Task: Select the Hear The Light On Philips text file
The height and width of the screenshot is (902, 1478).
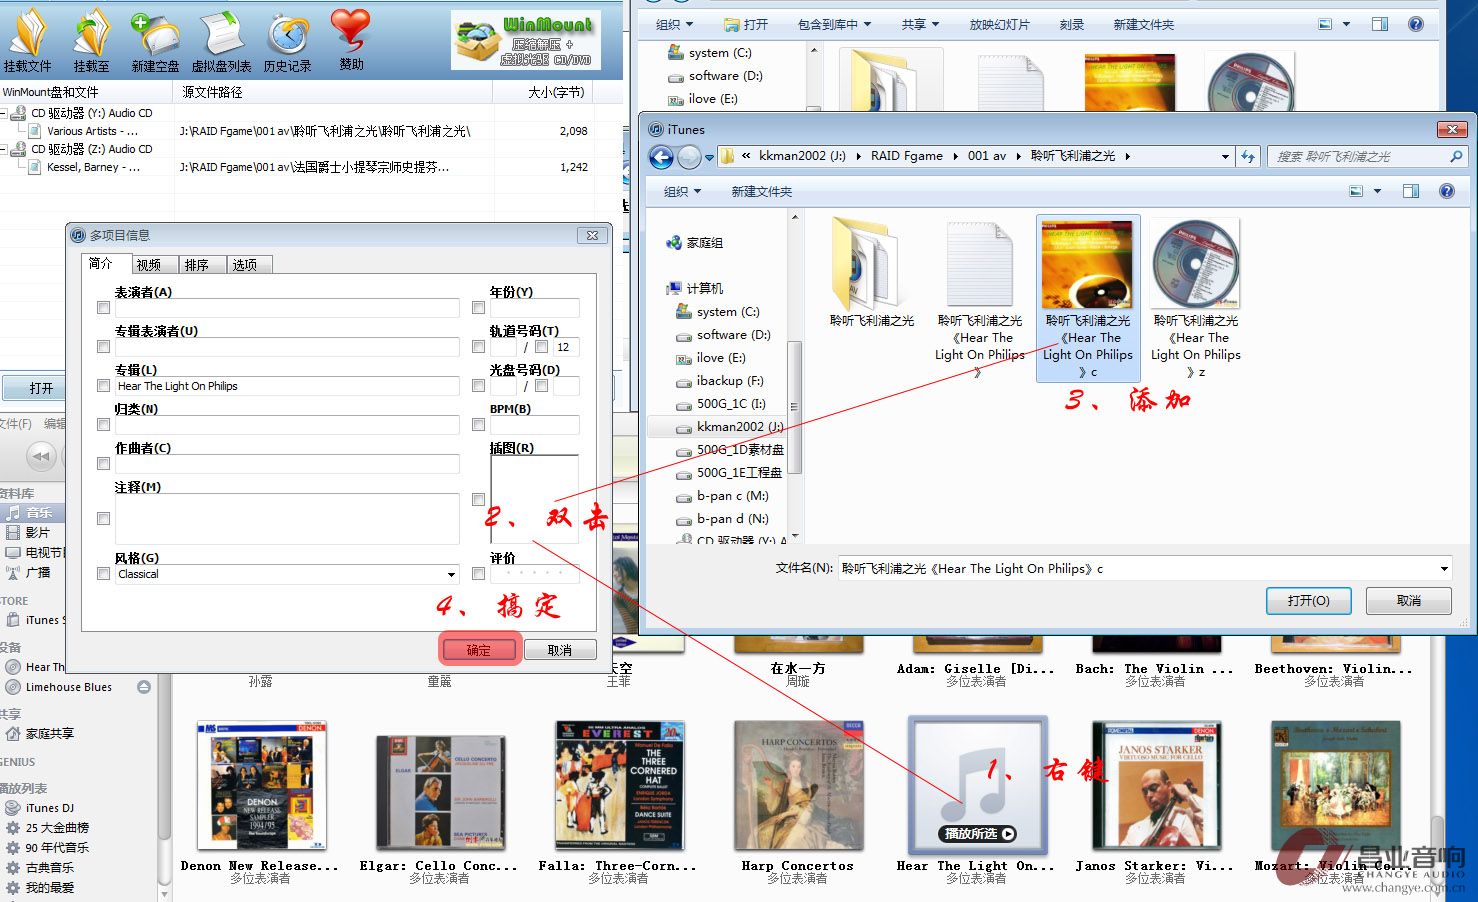Action: [x=980, y=299]
